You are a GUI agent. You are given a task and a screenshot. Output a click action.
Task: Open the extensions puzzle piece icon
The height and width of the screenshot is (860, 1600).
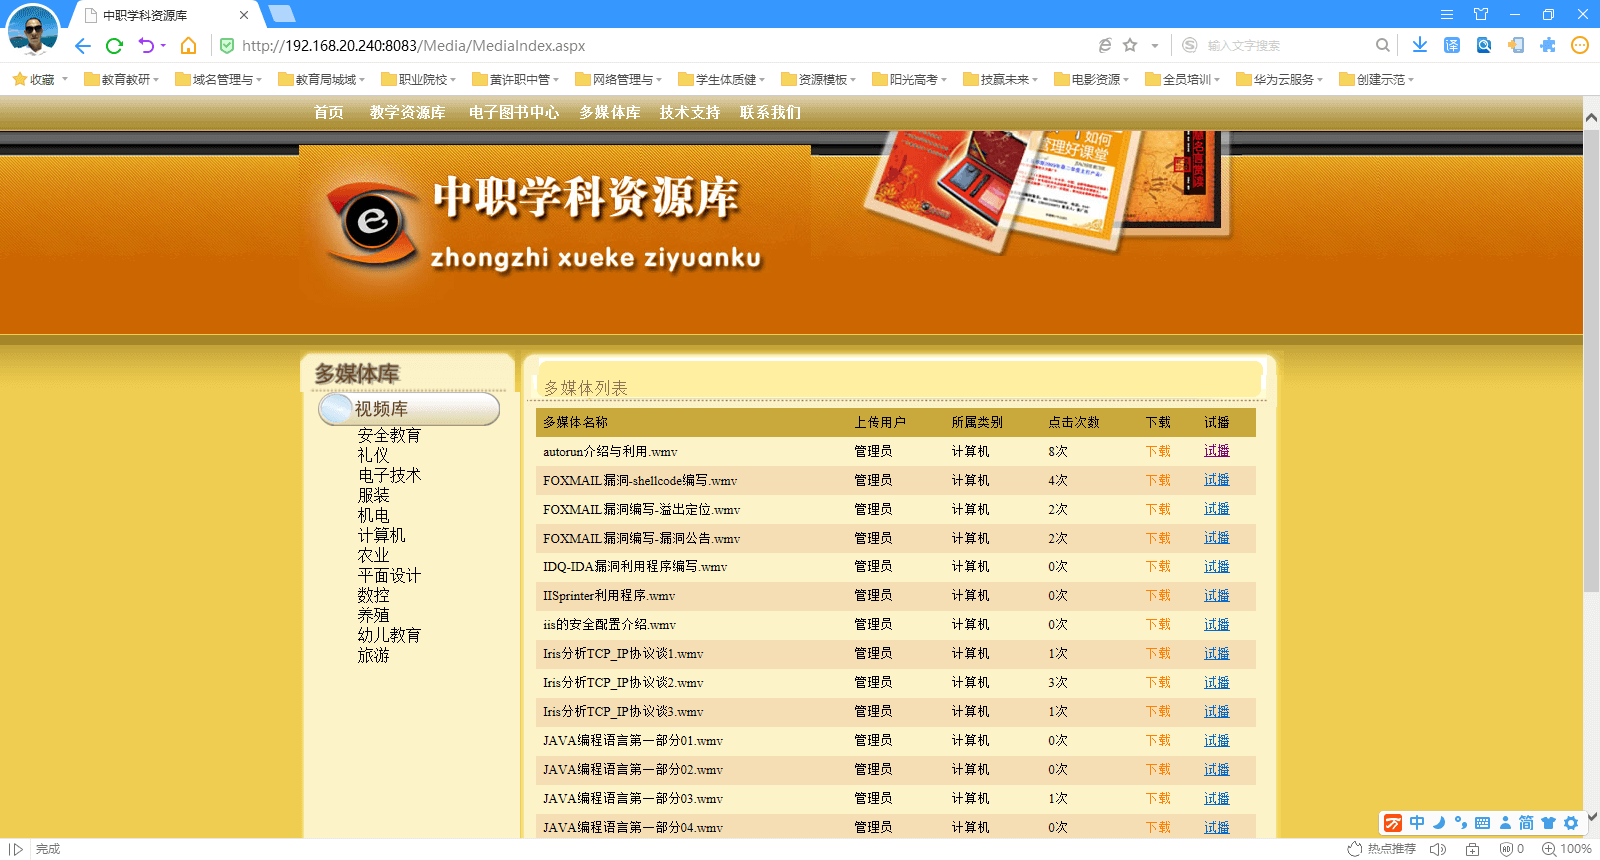point(1548,45)
